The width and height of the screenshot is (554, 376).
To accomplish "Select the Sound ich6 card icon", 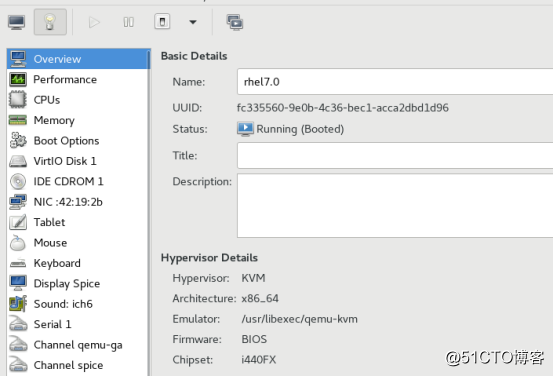I will (18, 304).
